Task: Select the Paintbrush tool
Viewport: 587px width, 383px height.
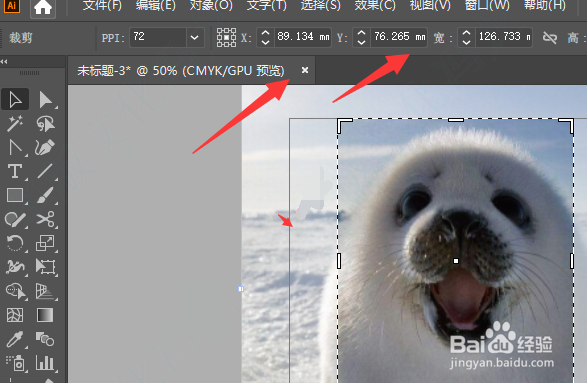Action: (45, 195)
